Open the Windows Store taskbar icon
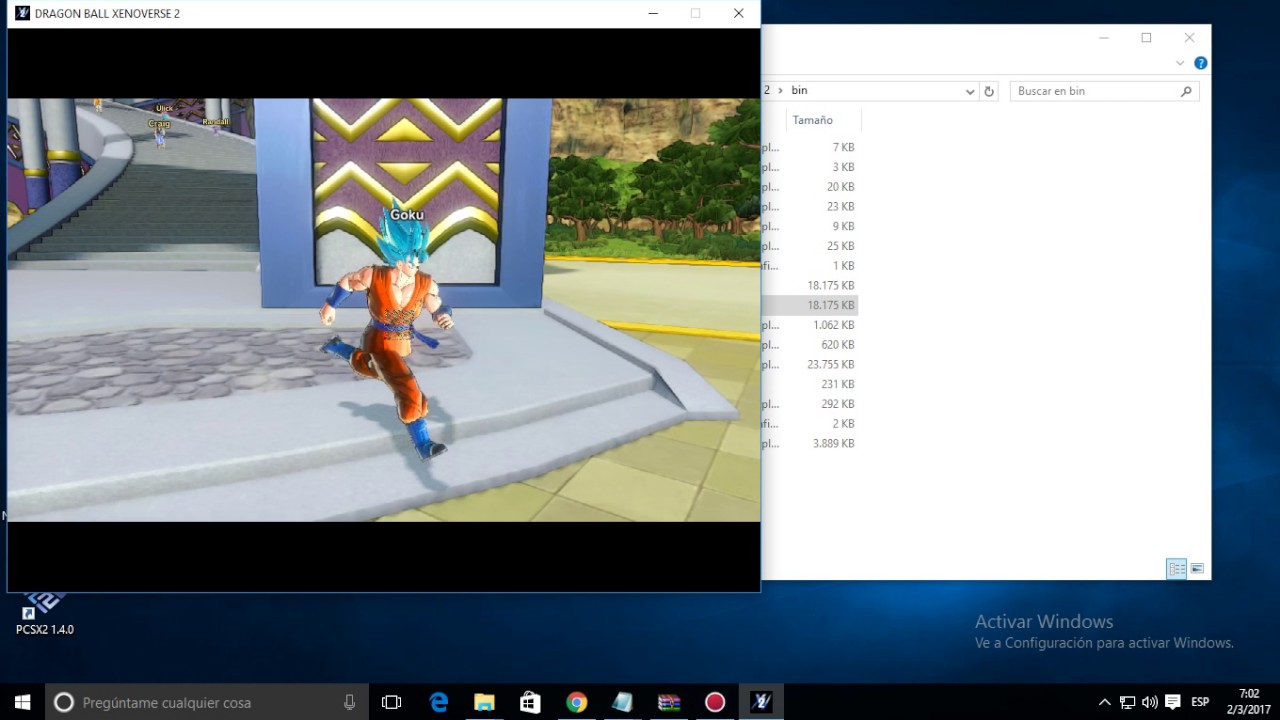Viewport: 1280px width, 720px height. pos(530,702)
